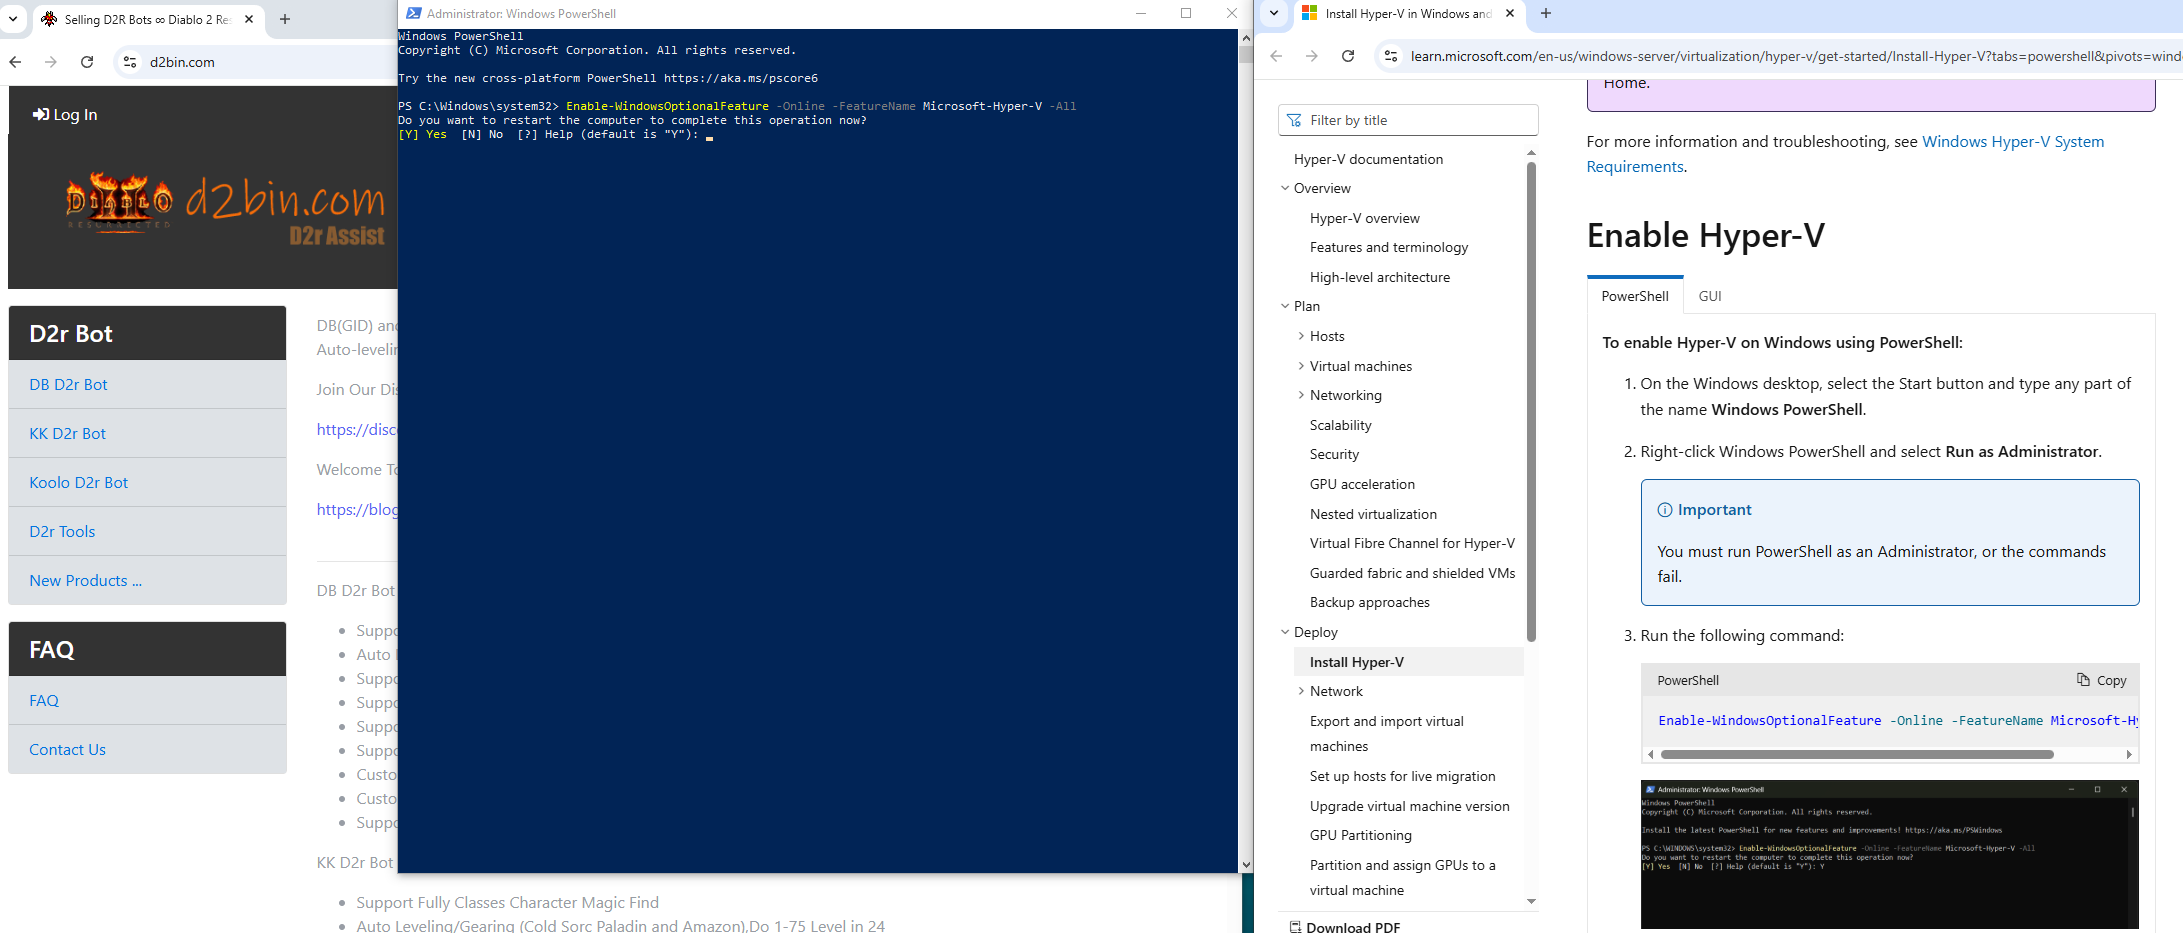2183x933 pixels.
Task: Collapse the Overview tree section
Action: point(1285,188)
